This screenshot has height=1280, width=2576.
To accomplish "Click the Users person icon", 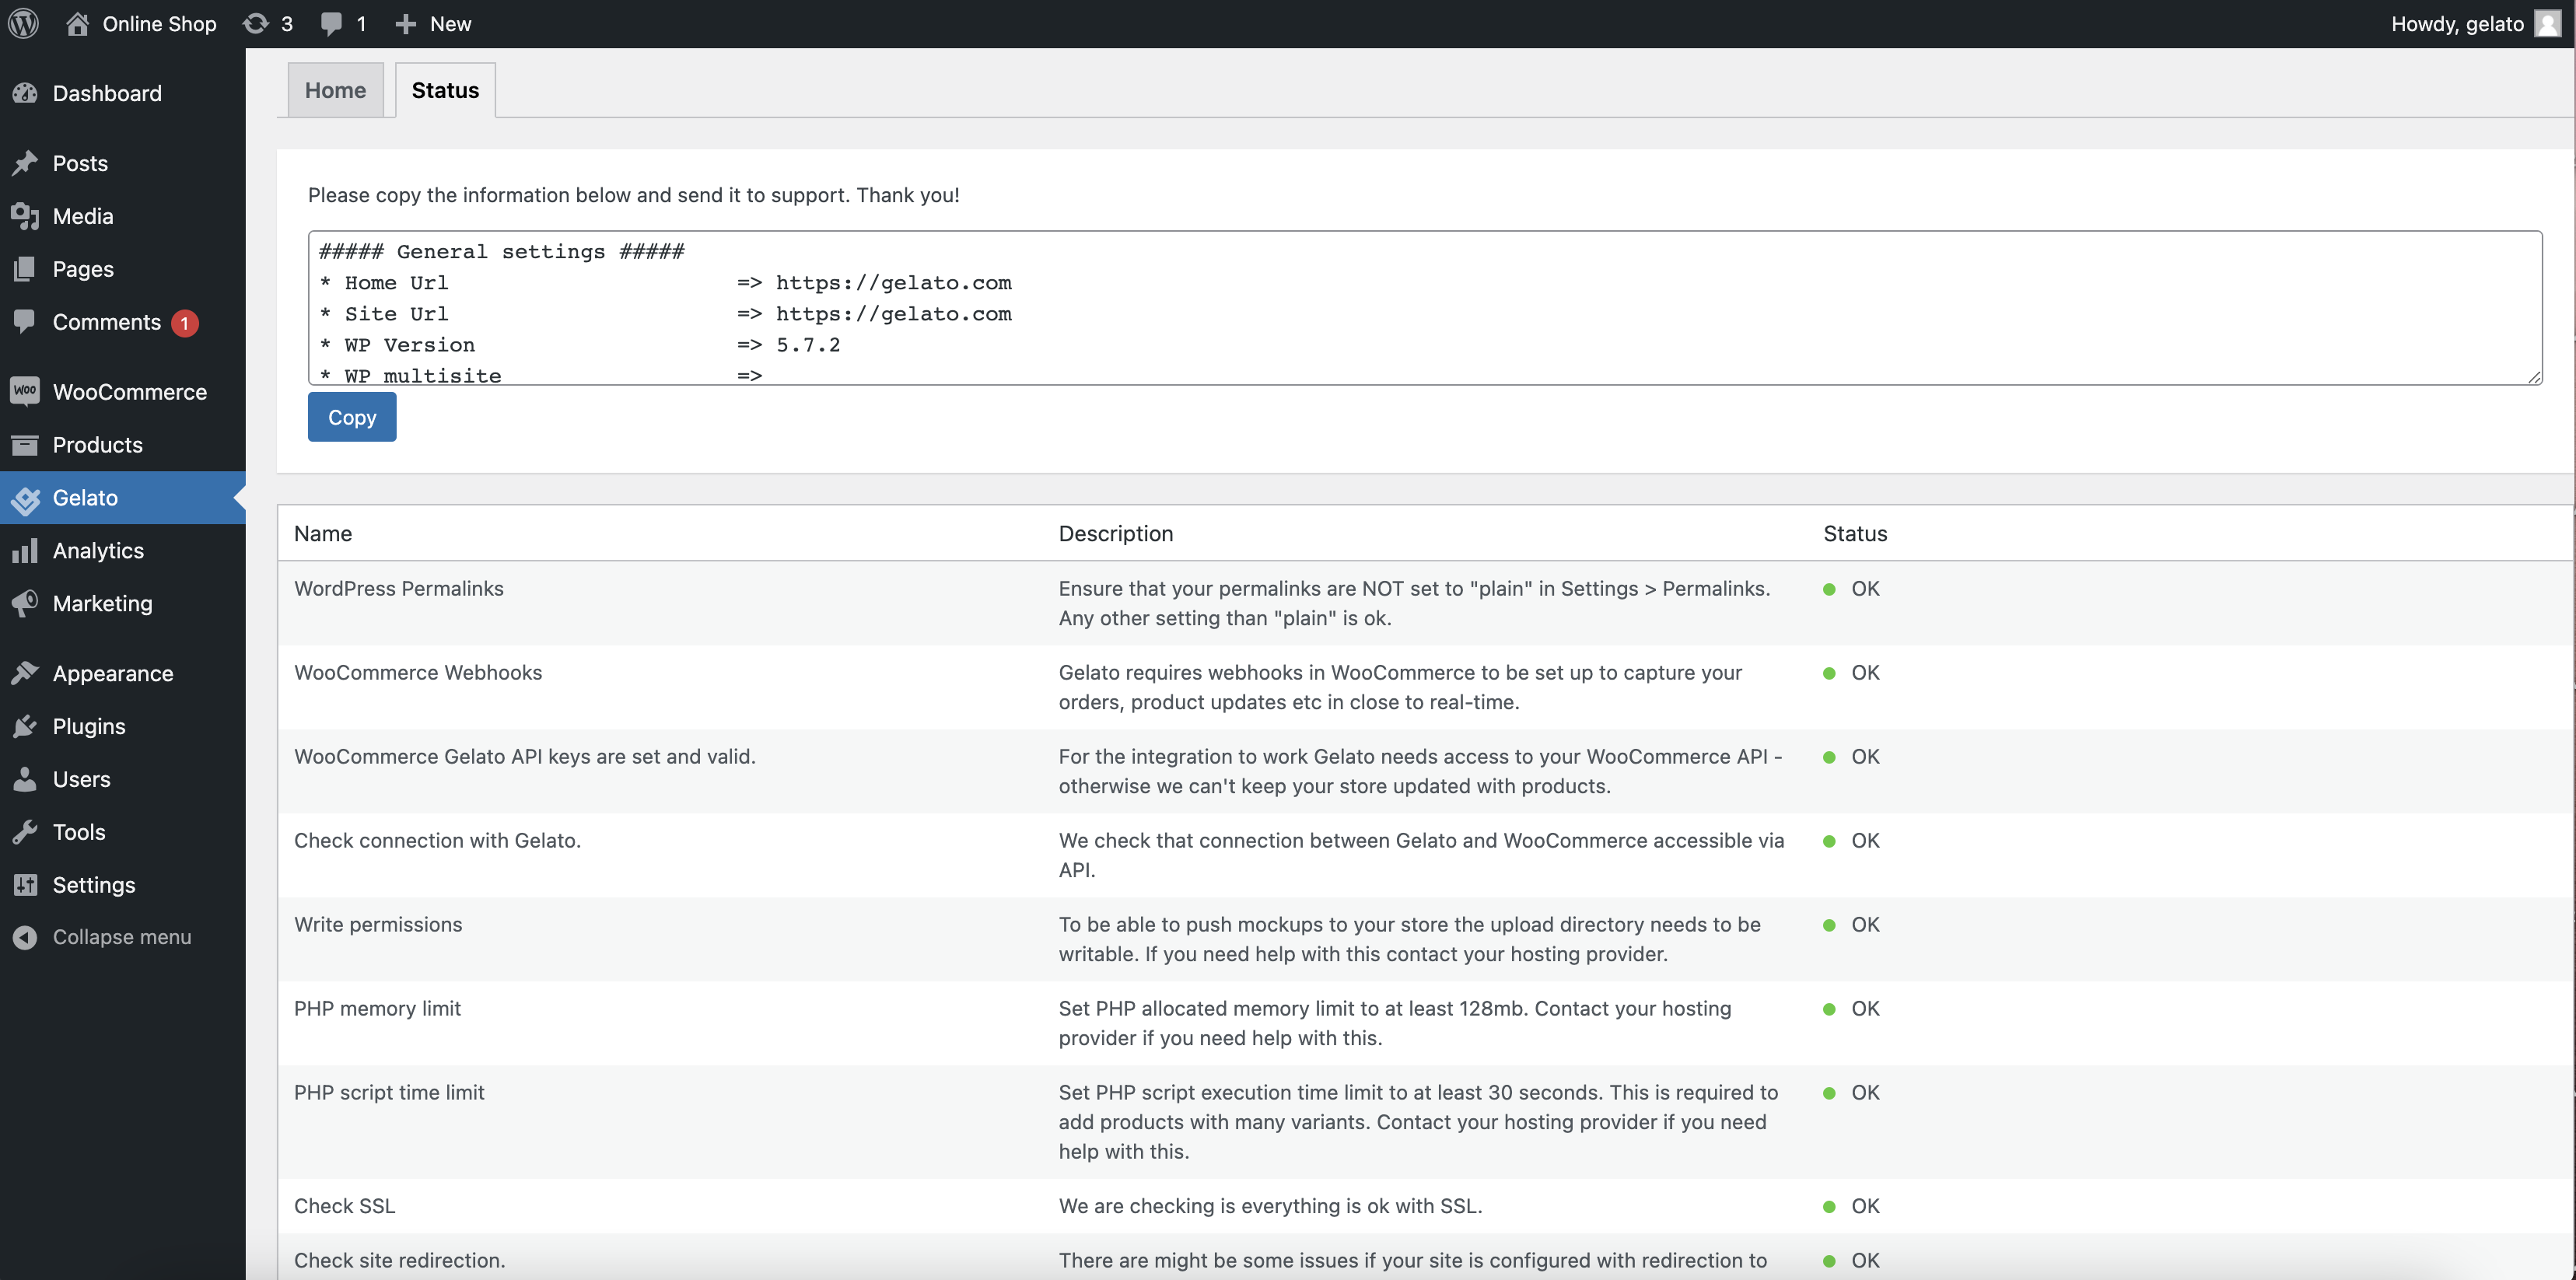I will point(25,779).
